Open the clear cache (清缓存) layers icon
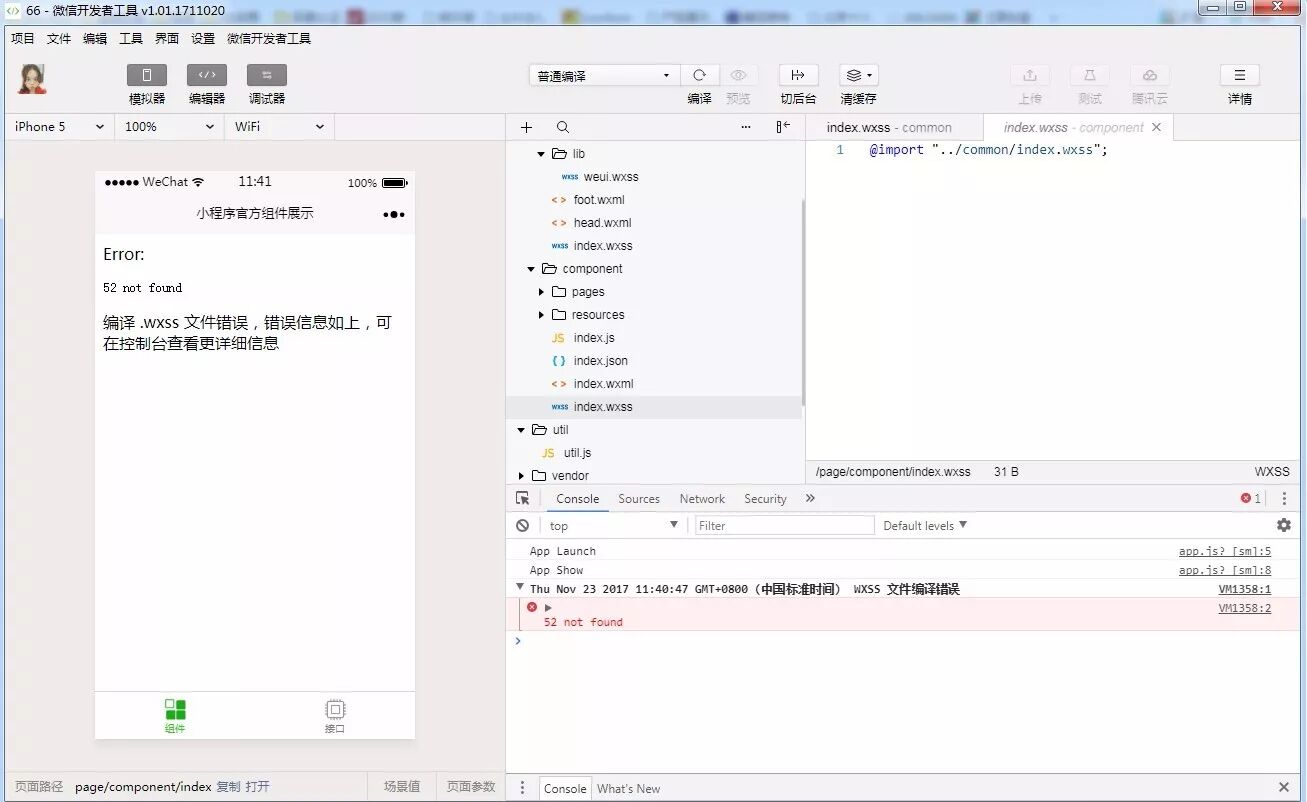This screenshot has height=802, width=1307. pyautogui.click(x=858, y=75)
